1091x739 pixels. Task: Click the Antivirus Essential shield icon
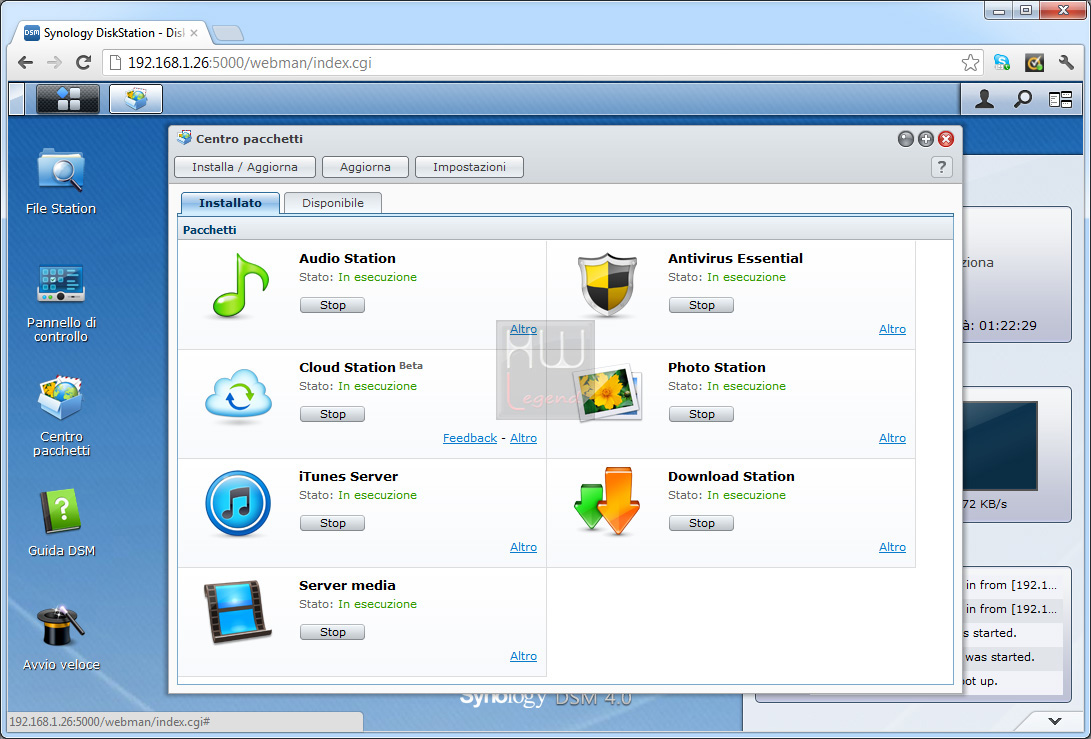[607, 285]
